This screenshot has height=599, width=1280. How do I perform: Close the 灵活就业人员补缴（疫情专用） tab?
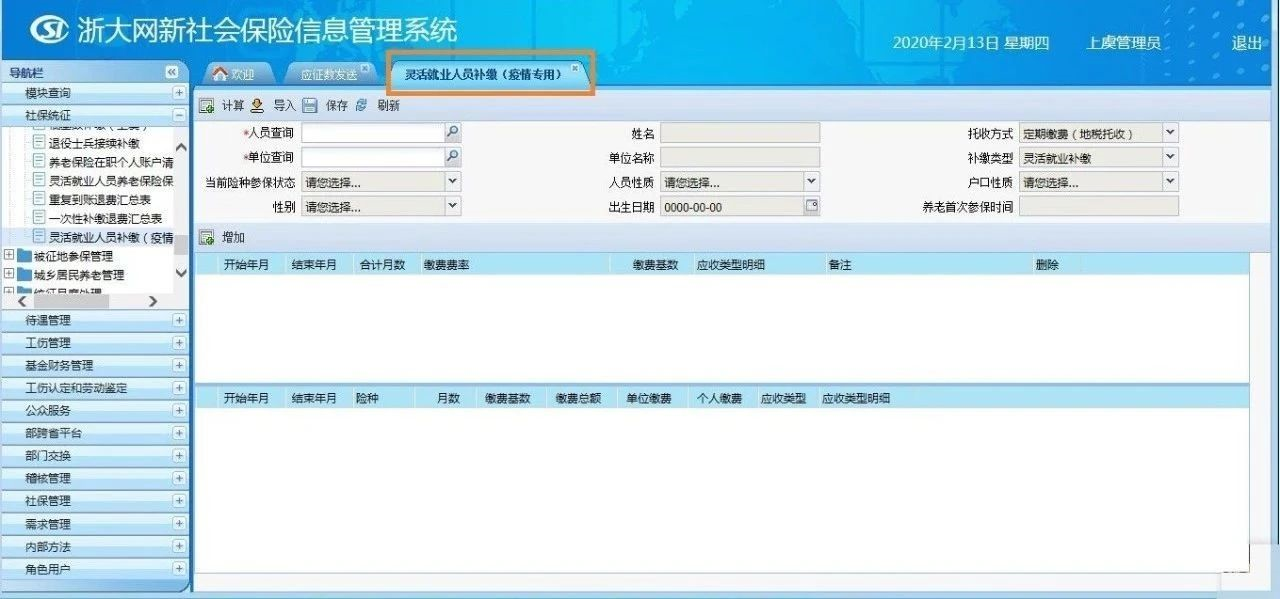pos(574,68)
